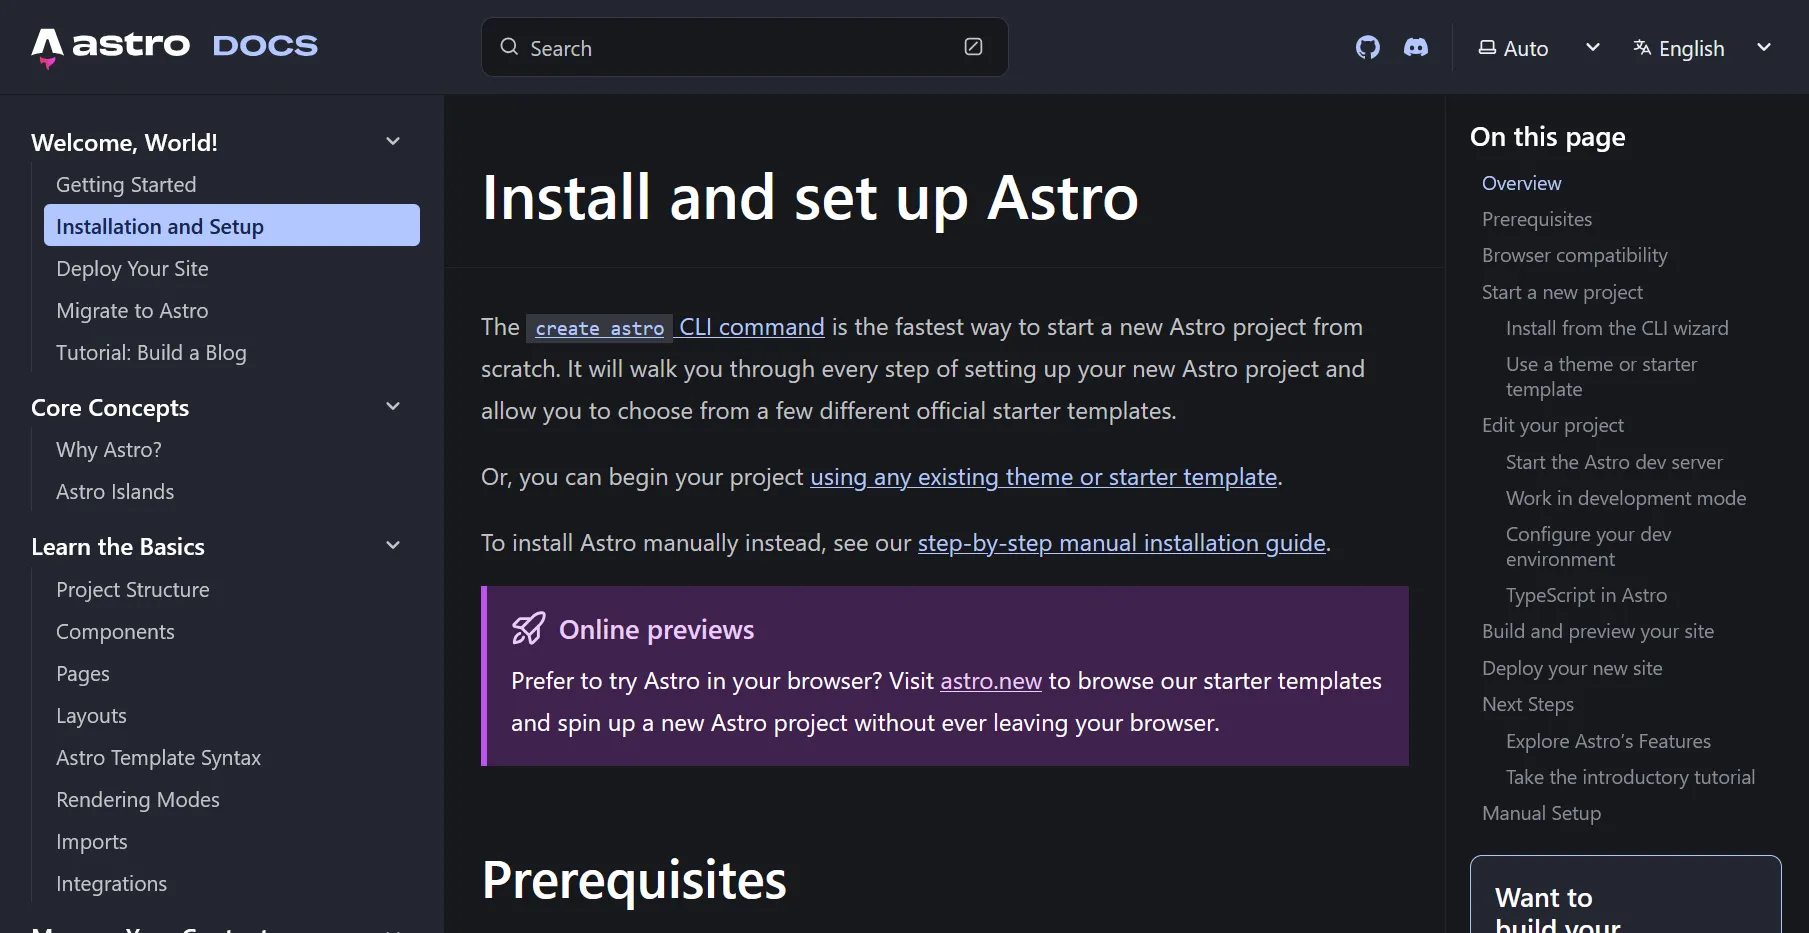Open Project Structure page
1809x933 pixels.
tap(133, 589)
